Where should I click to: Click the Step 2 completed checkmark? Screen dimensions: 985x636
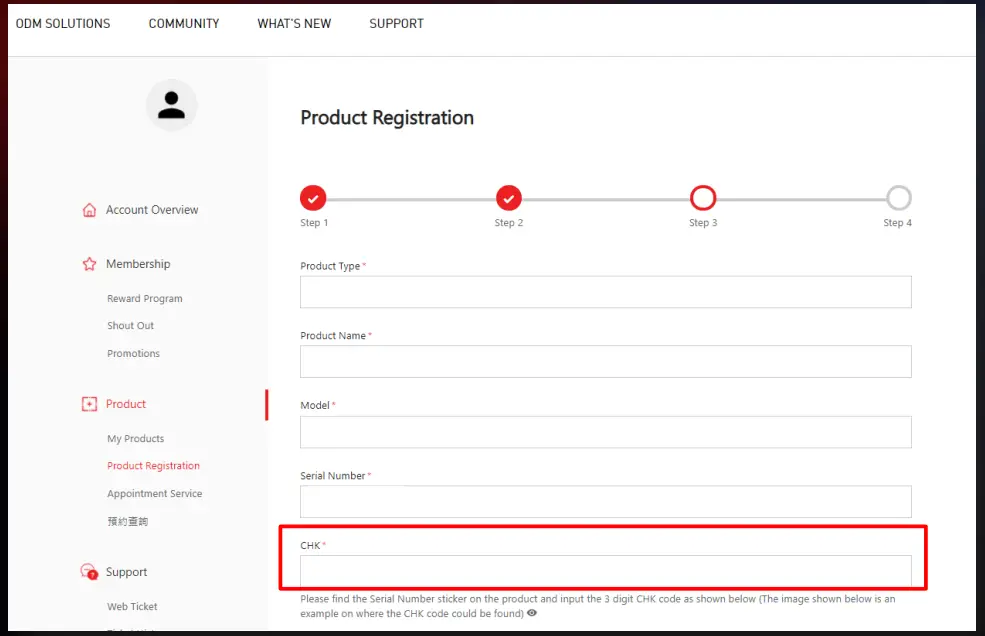(509, 198)
